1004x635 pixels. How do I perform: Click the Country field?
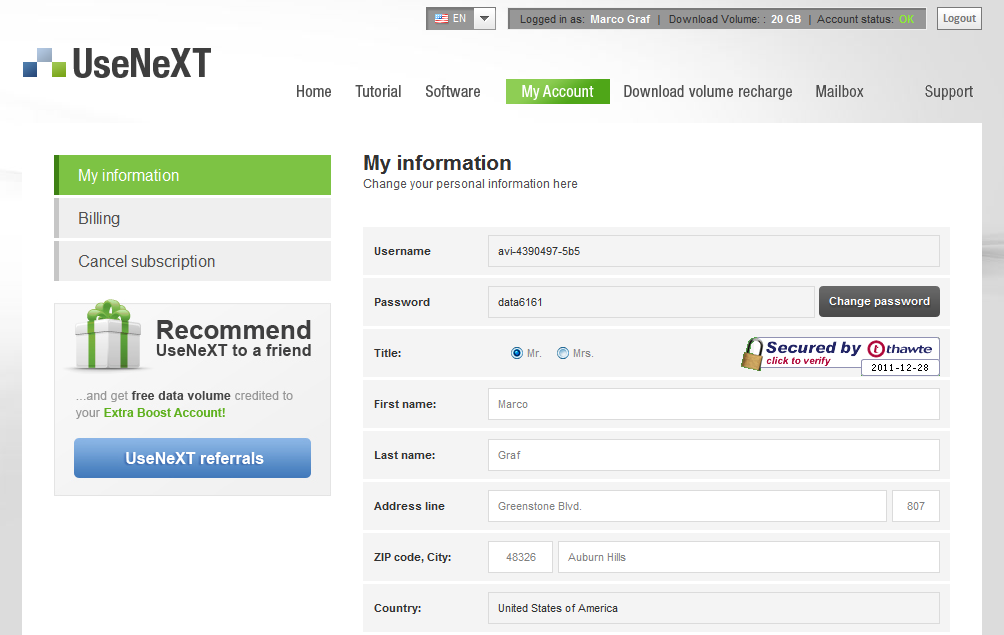[714, 608]
